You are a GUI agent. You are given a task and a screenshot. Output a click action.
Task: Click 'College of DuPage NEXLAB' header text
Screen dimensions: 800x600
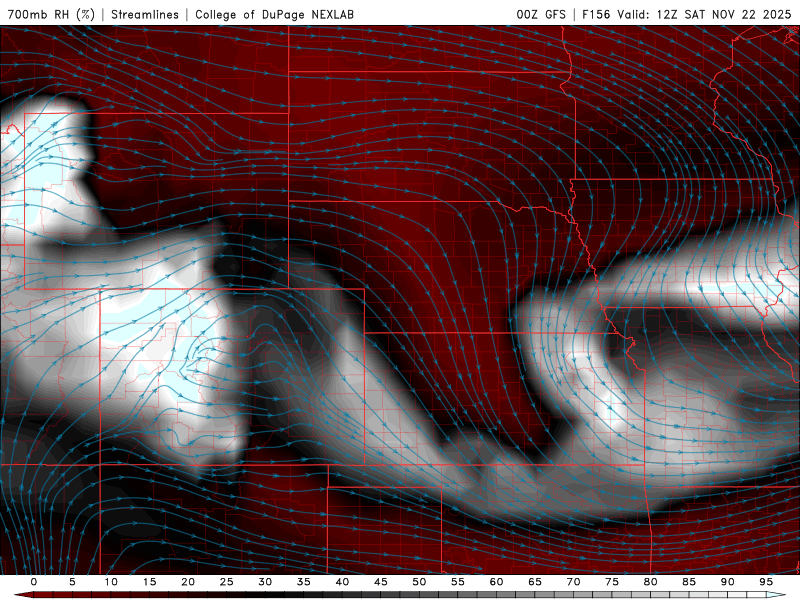pyautogui.click(x=274, y=14)
